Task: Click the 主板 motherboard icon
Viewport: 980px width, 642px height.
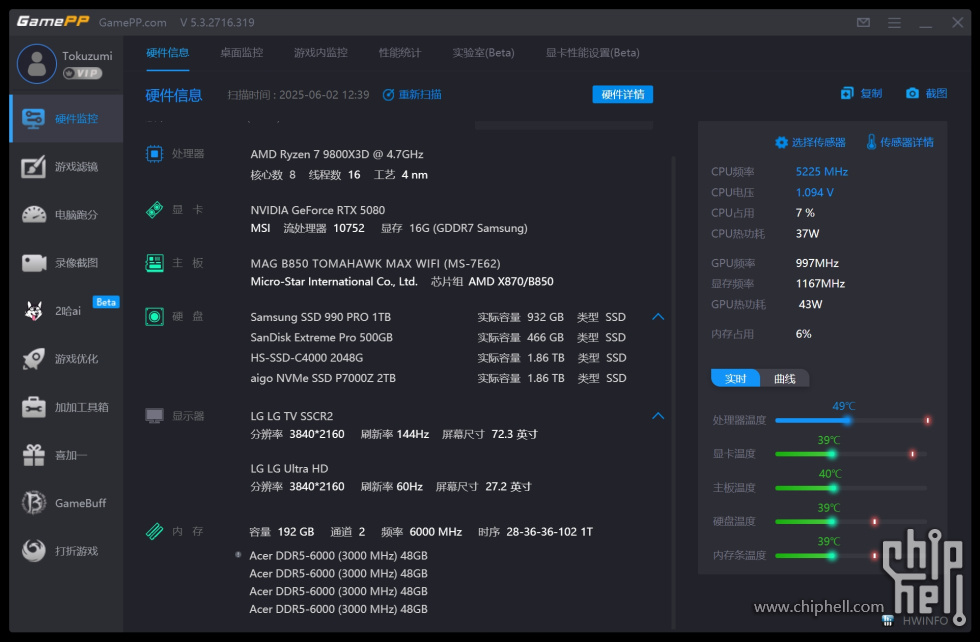Action: pyautogui.click(x=154, y=263)
